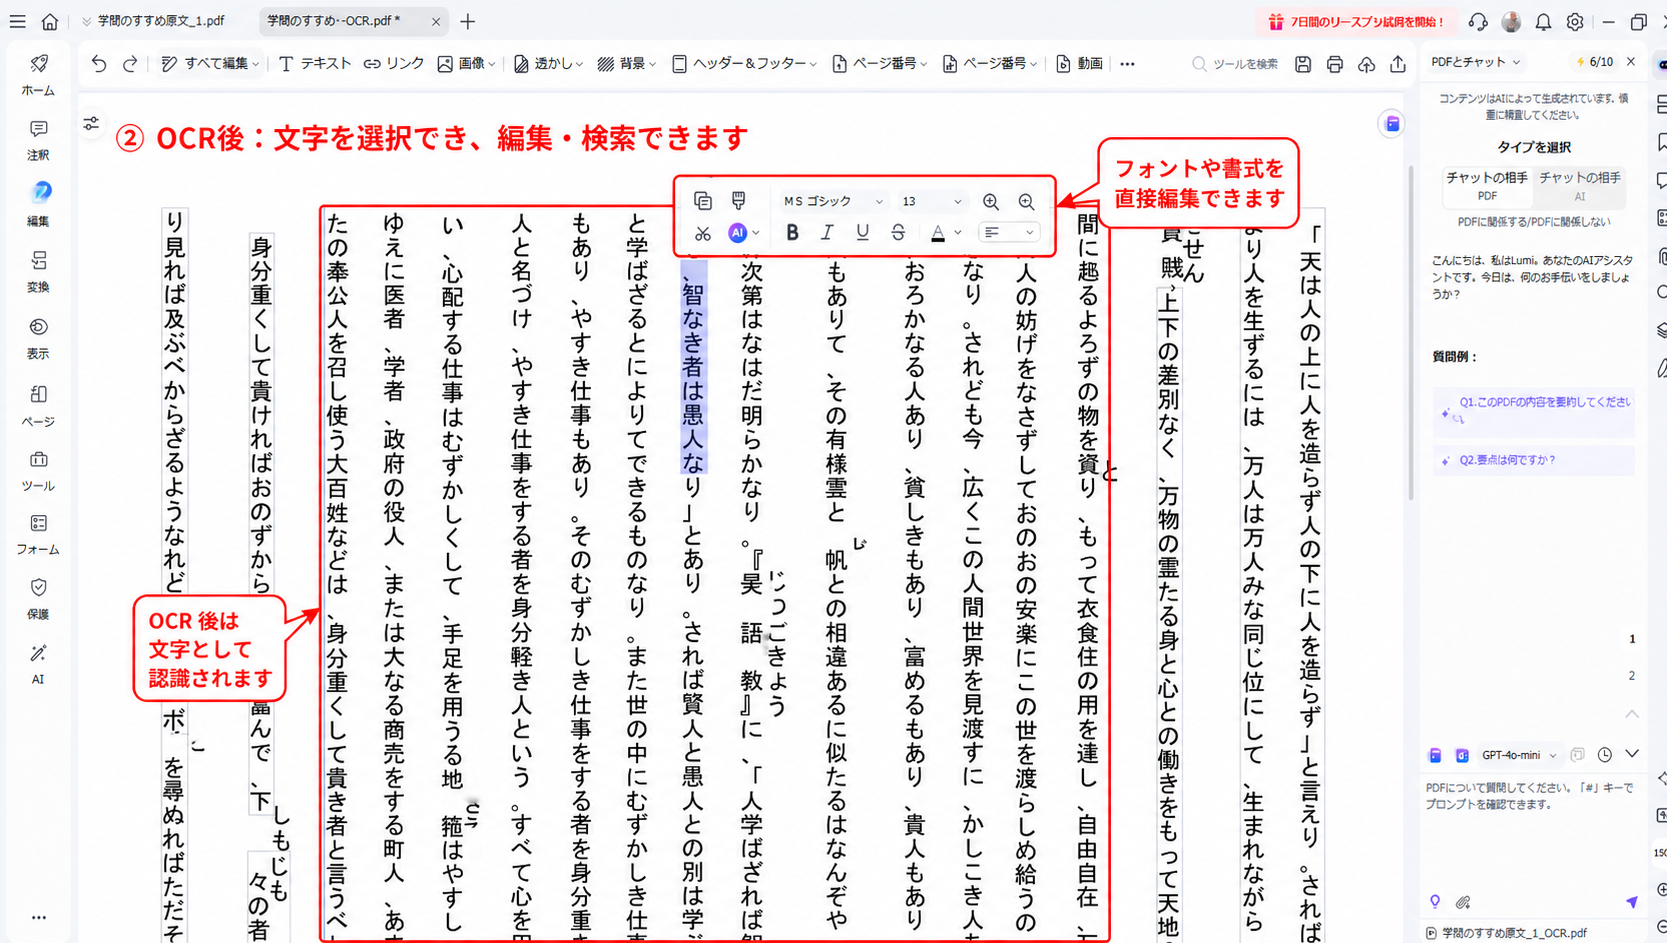Open the MS ゴシック font dropdown
This screenshot has height=943, width=1667.
833,201
